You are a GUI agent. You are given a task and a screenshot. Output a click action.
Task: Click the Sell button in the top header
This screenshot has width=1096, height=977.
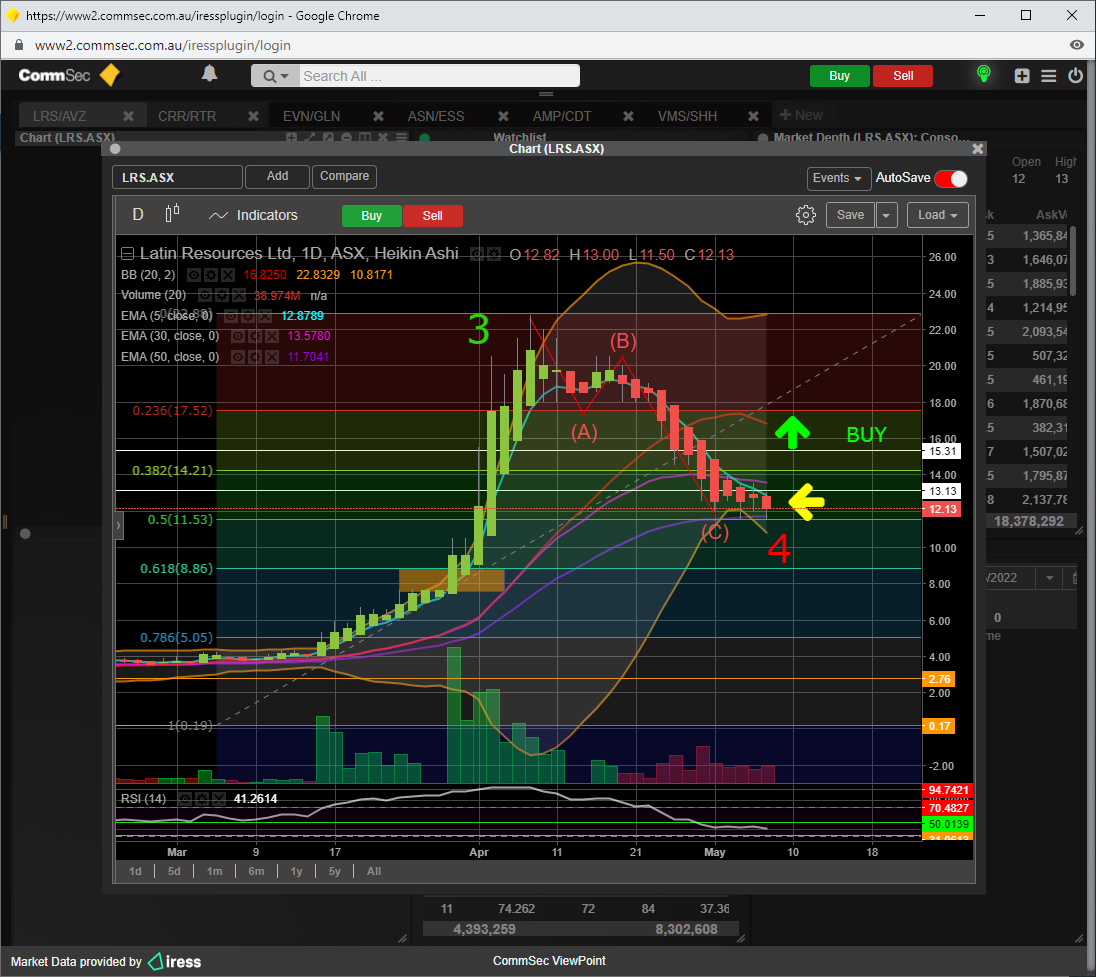pyautogui.click(x=903, y=76)
